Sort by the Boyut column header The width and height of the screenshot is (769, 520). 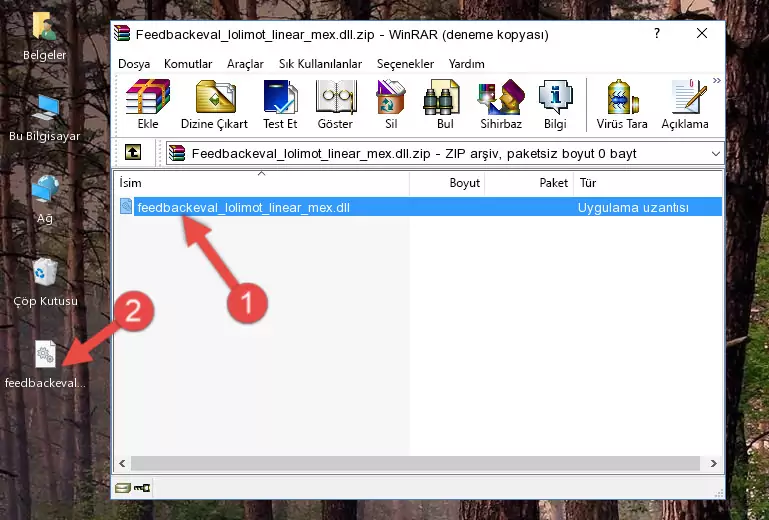447,183
